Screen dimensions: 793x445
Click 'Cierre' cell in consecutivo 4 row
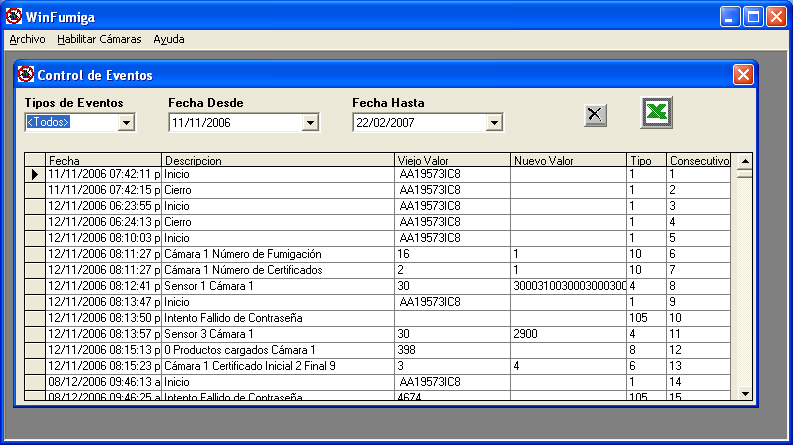[x=277, y=222]
